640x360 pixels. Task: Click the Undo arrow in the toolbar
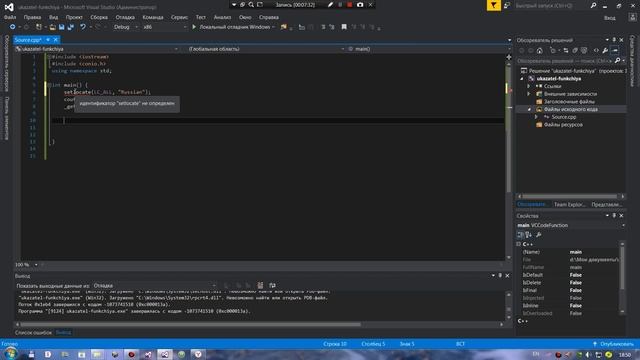83,27
